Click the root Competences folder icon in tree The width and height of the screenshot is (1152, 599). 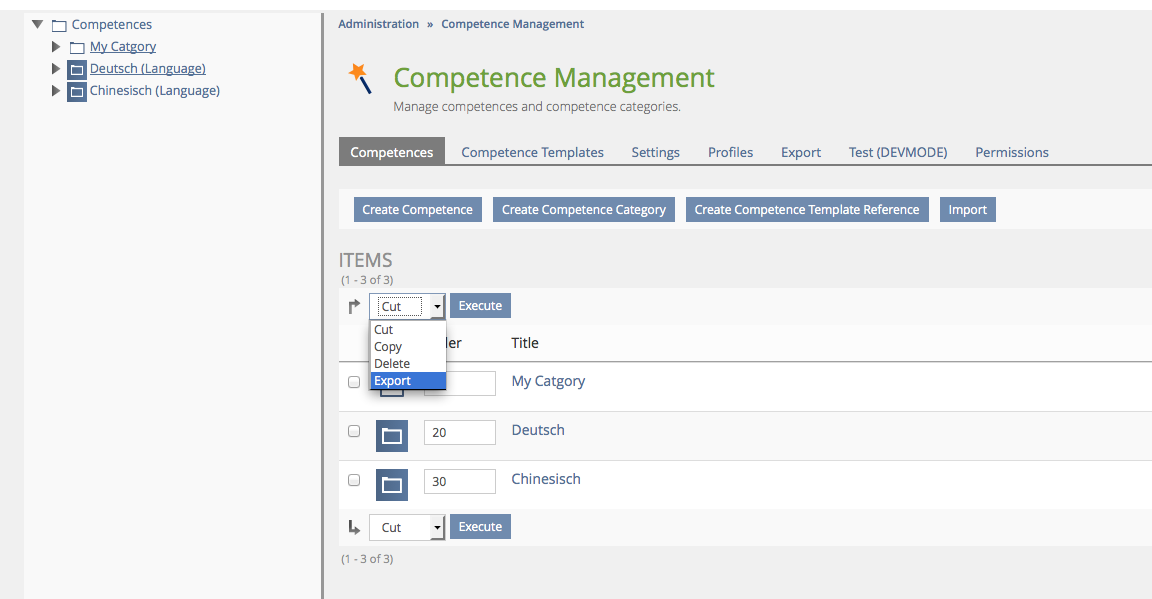(x=59, y=26)
